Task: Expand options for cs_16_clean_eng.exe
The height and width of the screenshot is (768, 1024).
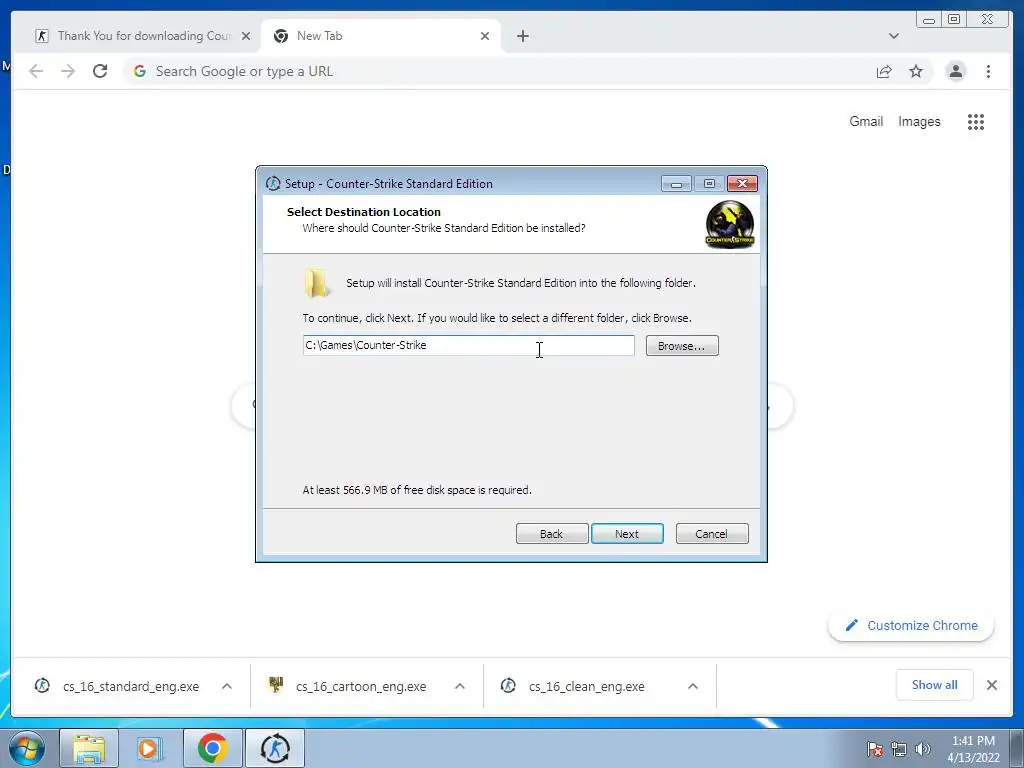Action: tap(693, 686)
